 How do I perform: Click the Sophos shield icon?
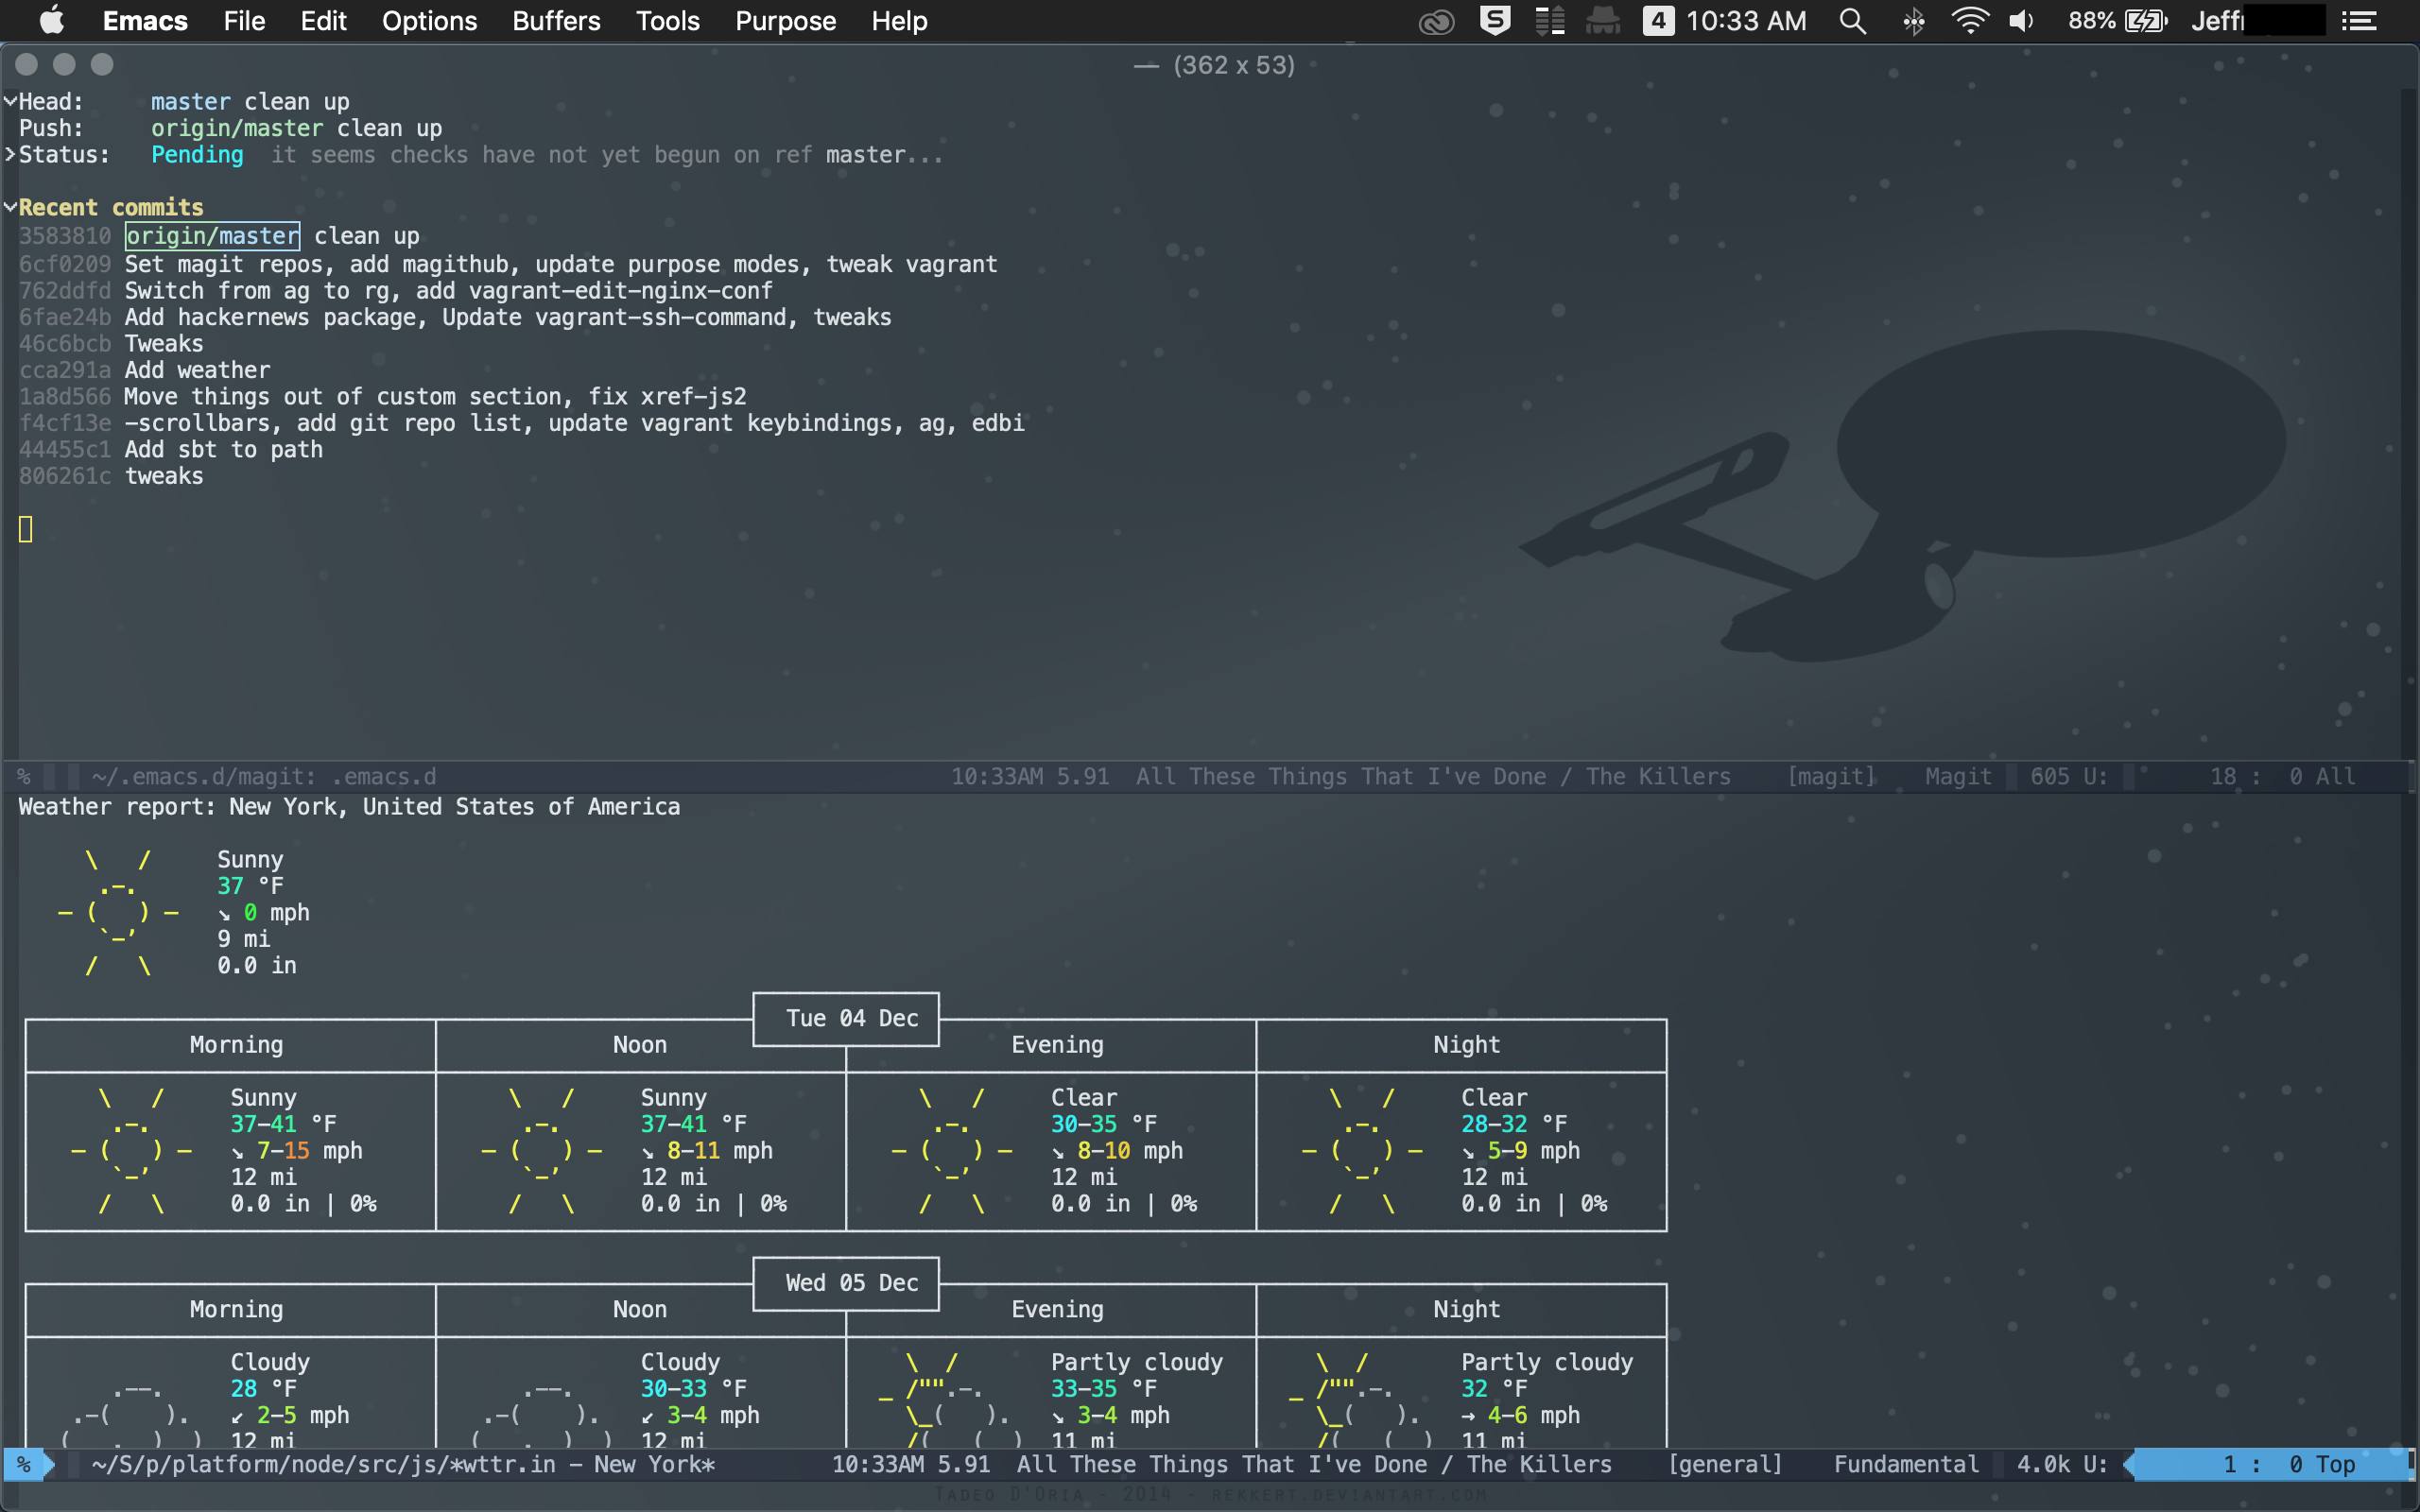click(x=1494, y=21)
